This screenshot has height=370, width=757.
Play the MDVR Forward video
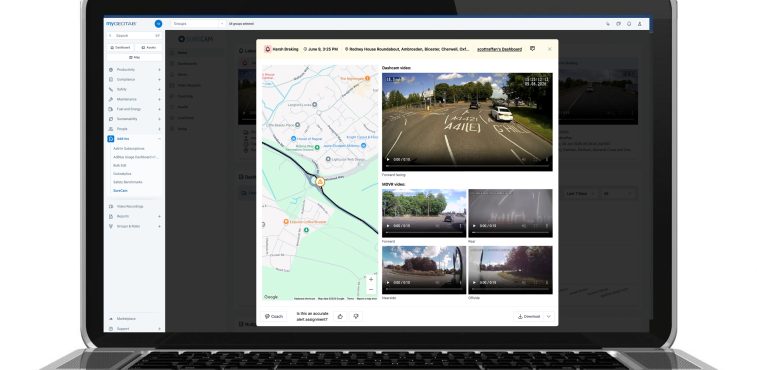click(388, 226)
